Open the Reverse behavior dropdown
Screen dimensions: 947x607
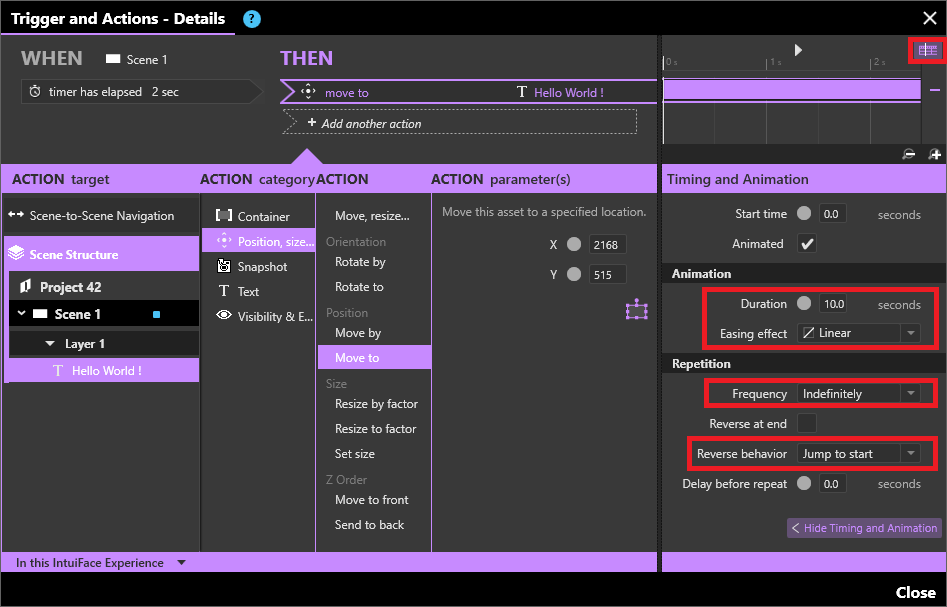click(859, 454)
